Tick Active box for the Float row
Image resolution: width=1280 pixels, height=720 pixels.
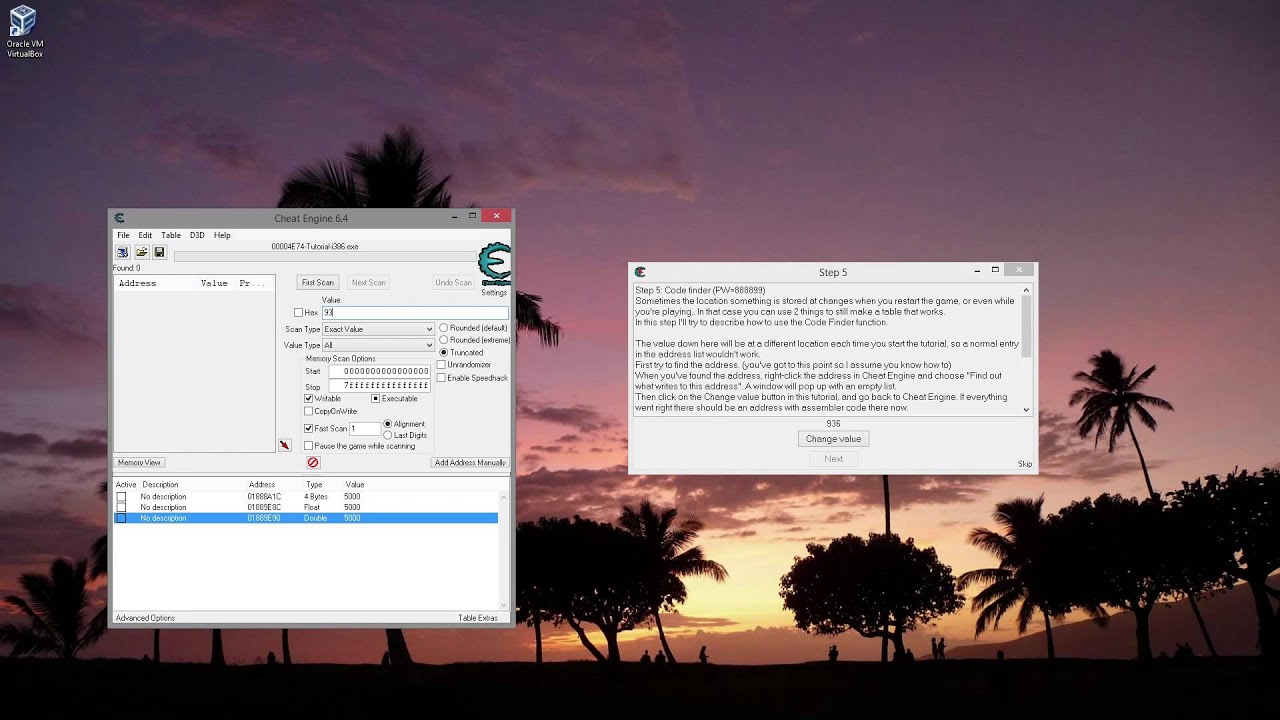tap(121, 507)
